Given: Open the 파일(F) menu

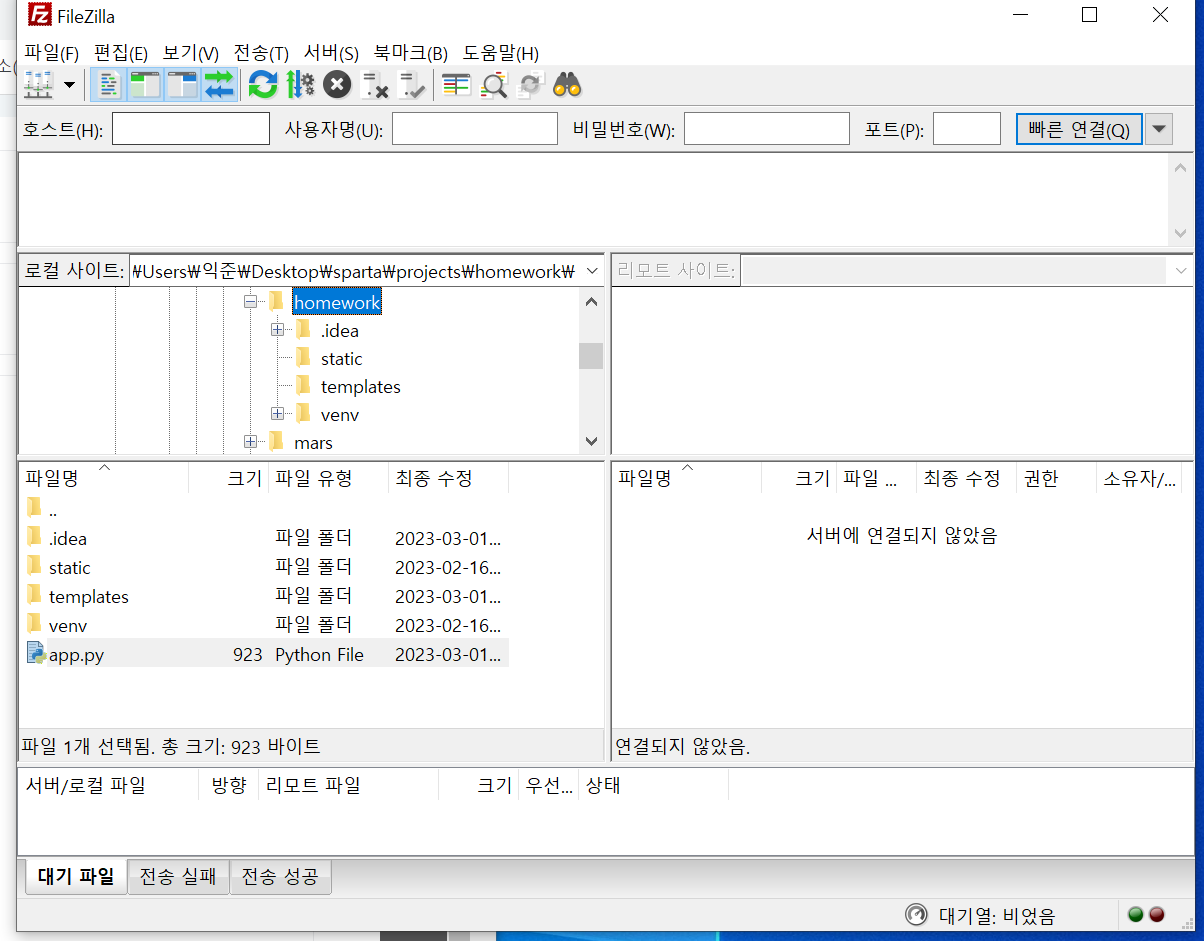Looking at the screenshot, I should click(52, 53).
